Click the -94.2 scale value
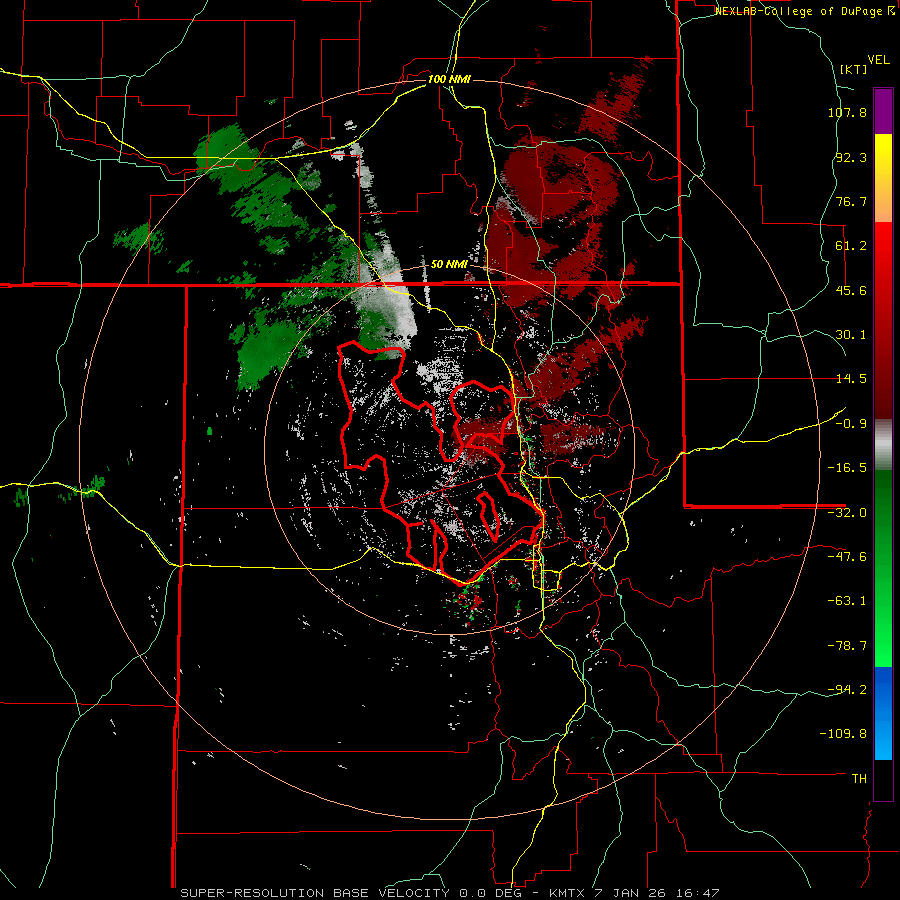This screenshot has width=900, height=900. tap(847, 690)
